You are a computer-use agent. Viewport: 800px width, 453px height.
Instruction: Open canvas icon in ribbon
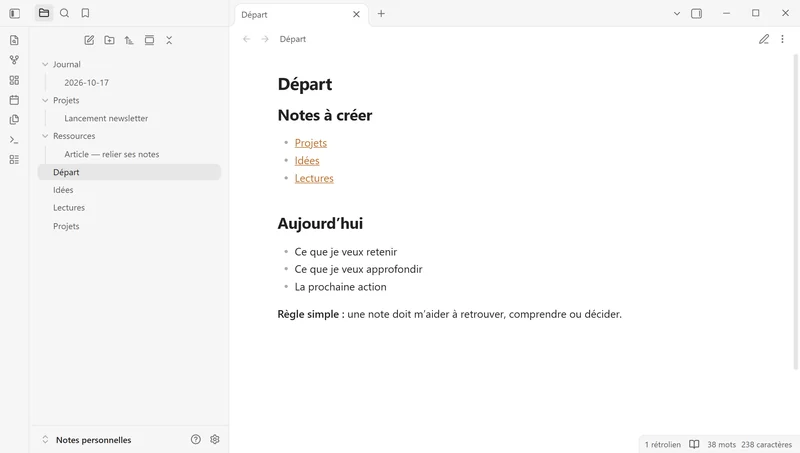[x=14, y=80]
